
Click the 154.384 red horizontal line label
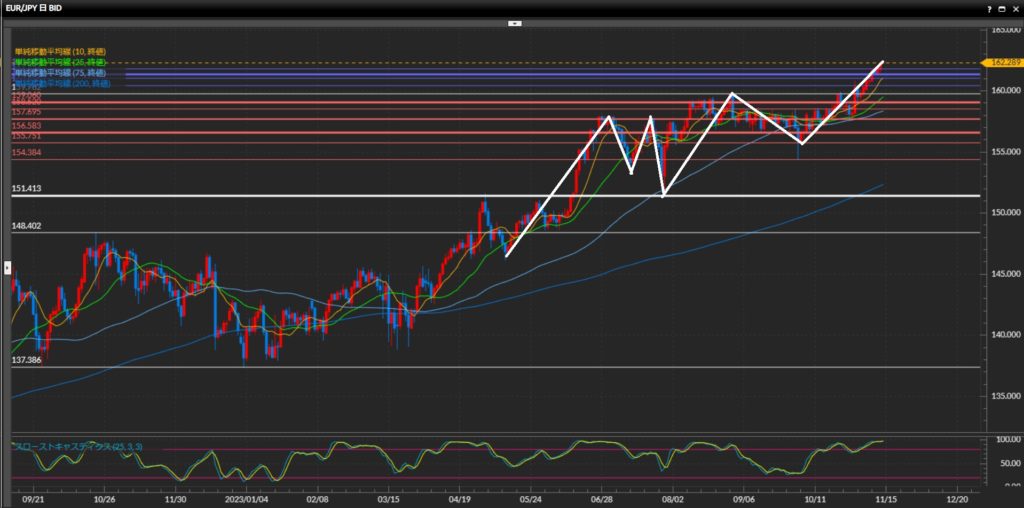tap(26, 152)
